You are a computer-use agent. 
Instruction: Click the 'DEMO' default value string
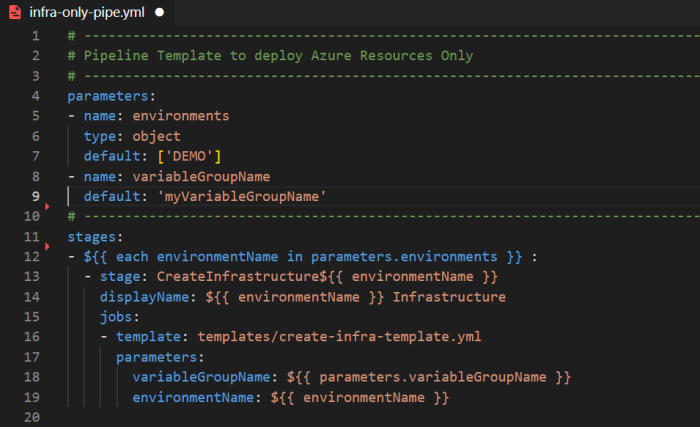pos(186,156)
